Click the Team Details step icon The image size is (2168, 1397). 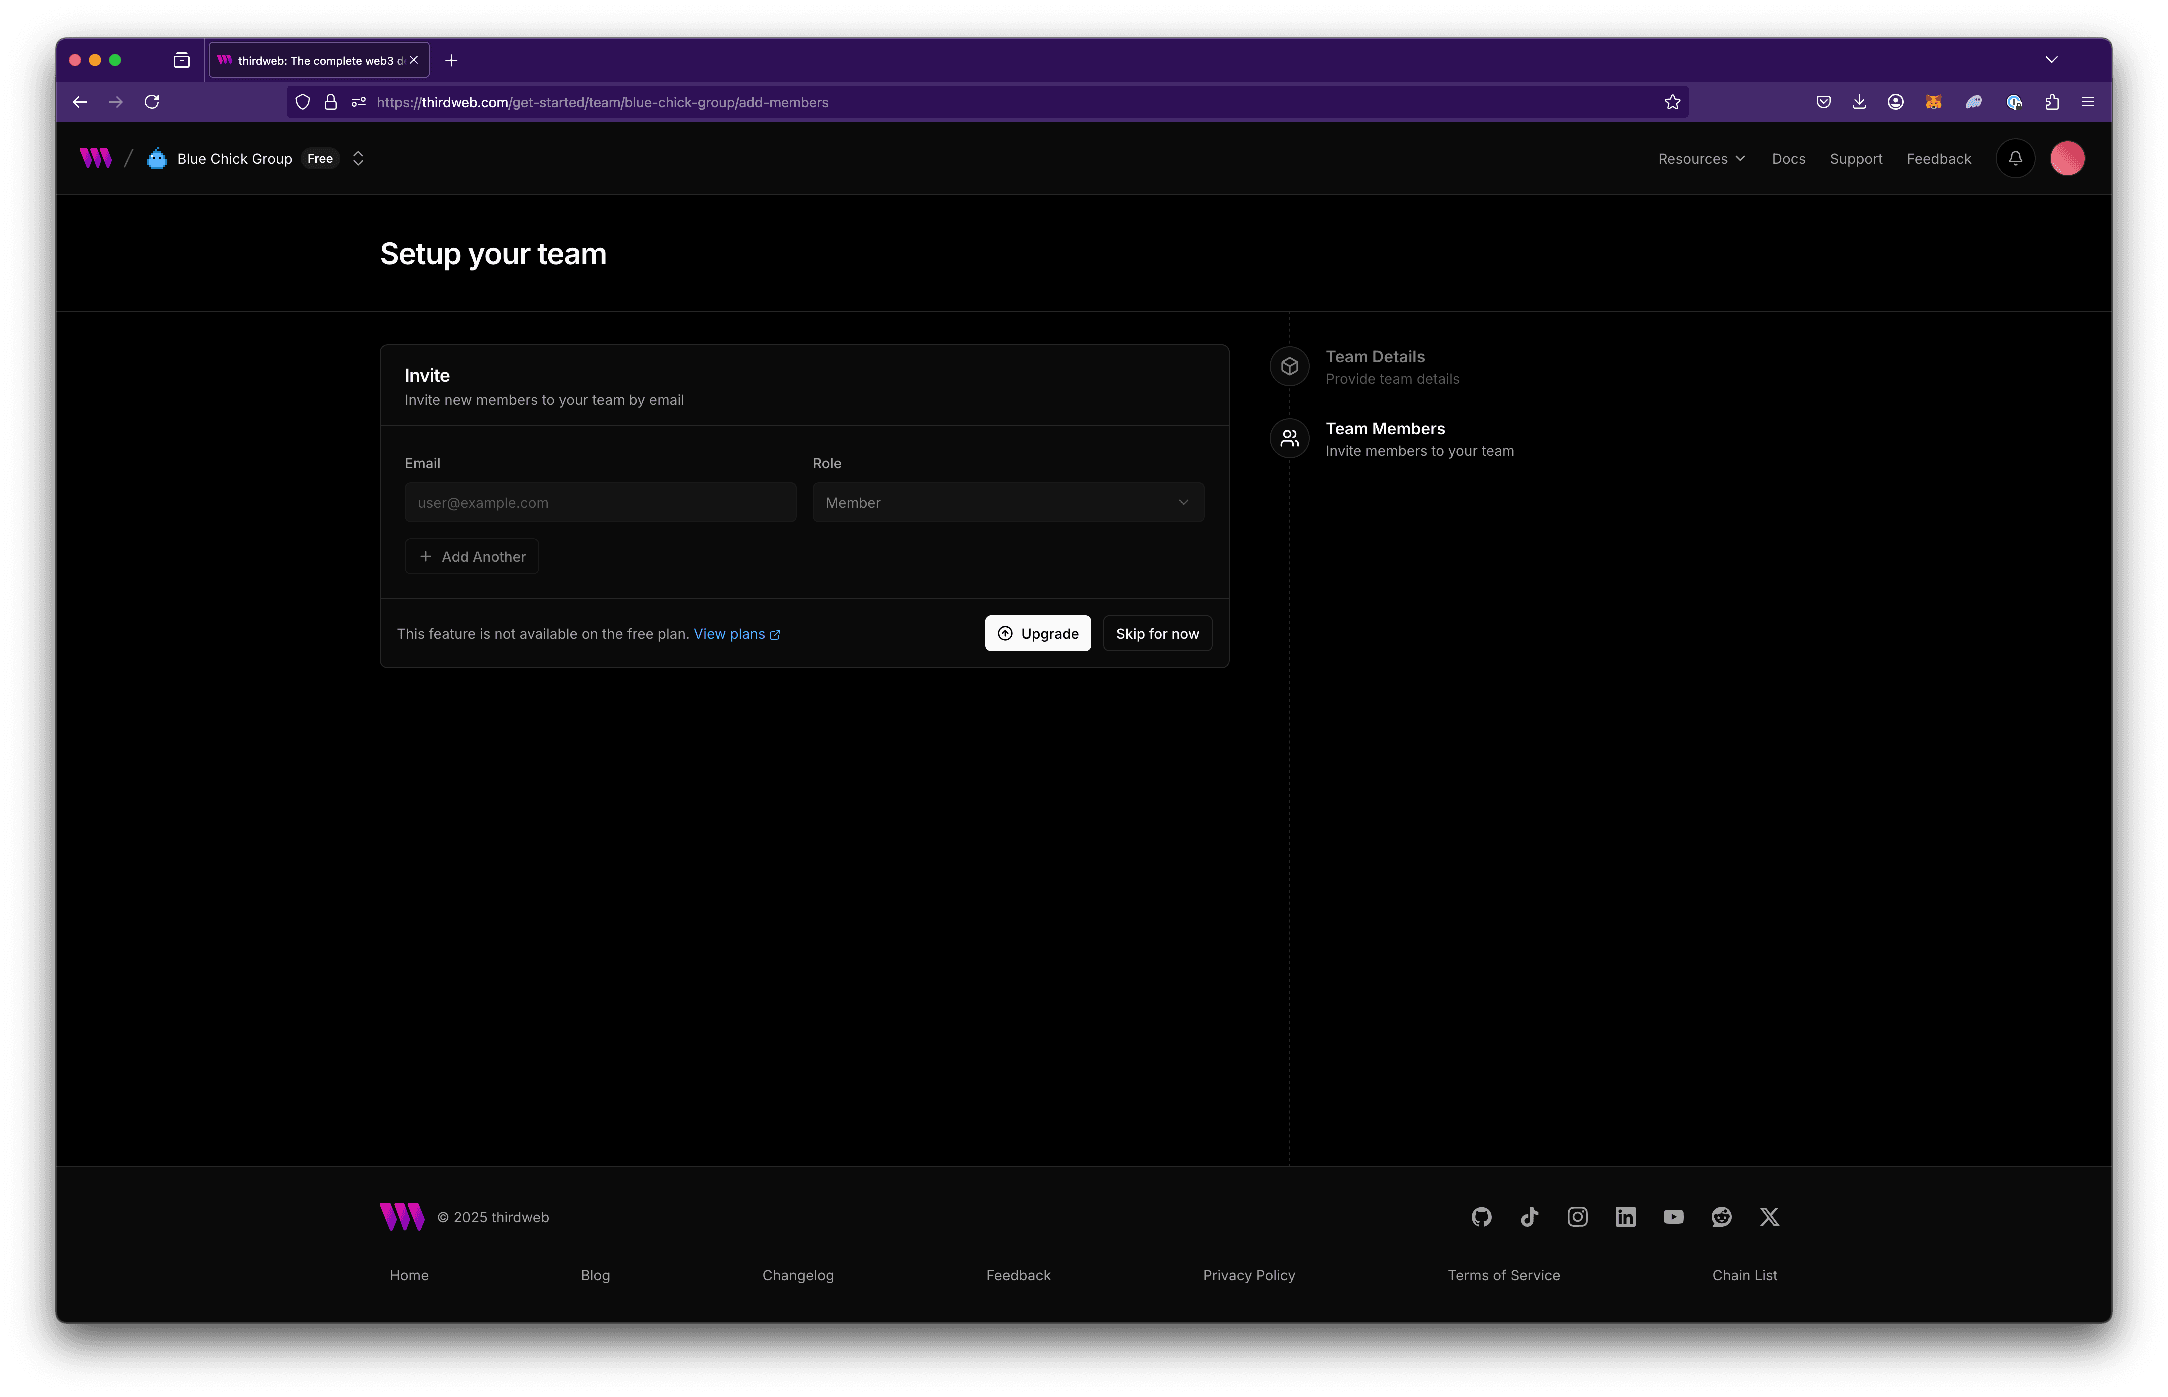tap(1289, 365)
